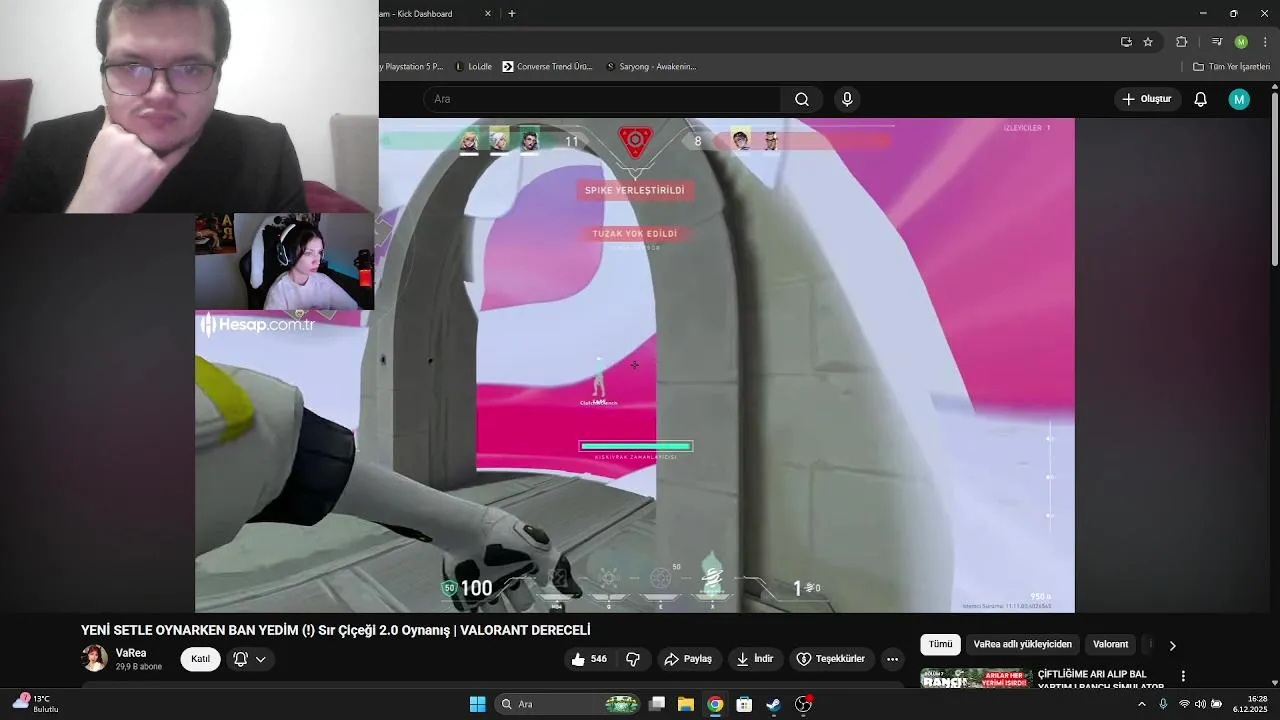The height and width of the screenshot is (720, 1280).
Task: Select the Valorant filter chip
Action: 1110,645
